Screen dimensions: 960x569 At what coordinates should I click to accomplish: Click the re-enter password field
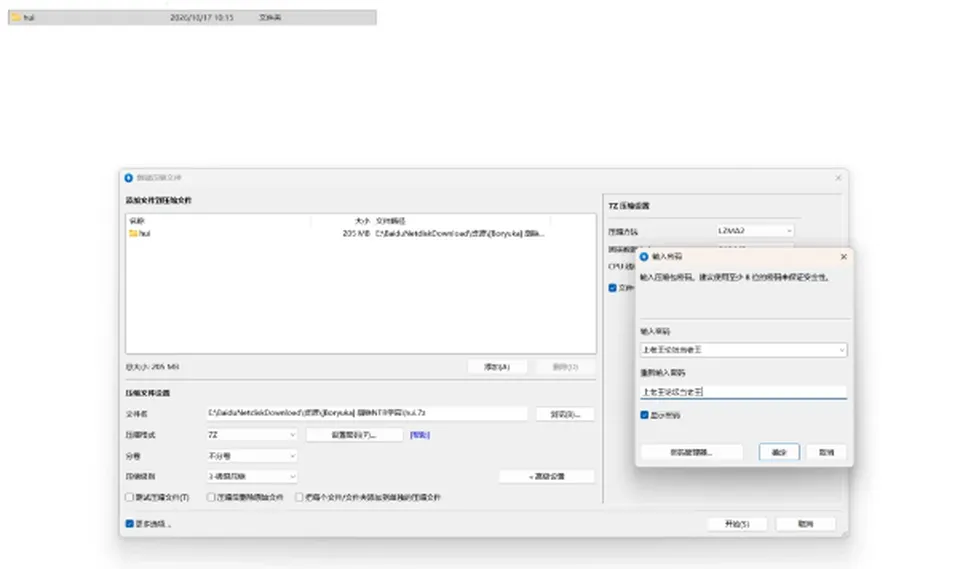click(x=743, y=392)
